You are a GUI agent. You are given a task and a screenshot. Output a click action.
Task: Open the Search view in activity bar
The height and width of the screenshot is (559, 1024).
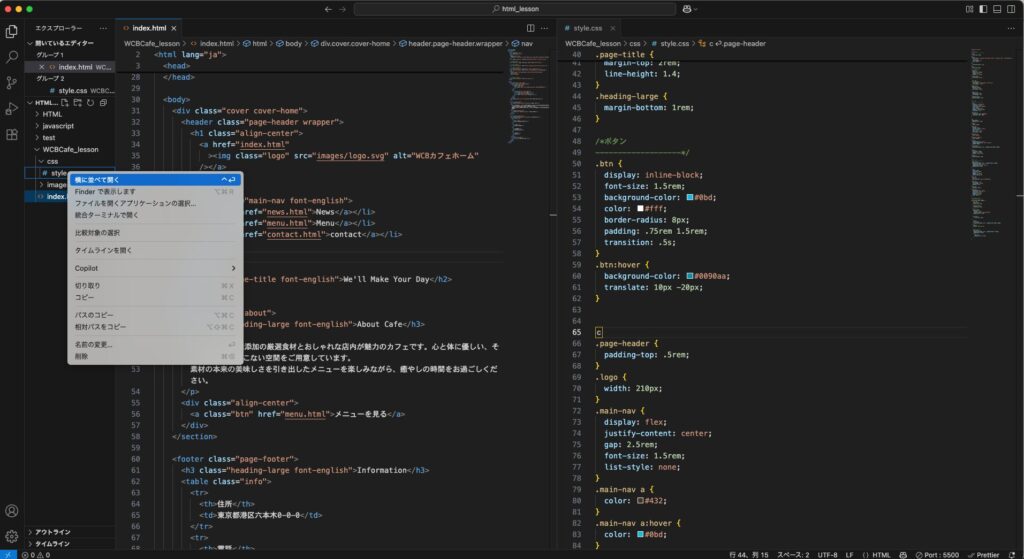pyautogui.click(x=12, y=57)
